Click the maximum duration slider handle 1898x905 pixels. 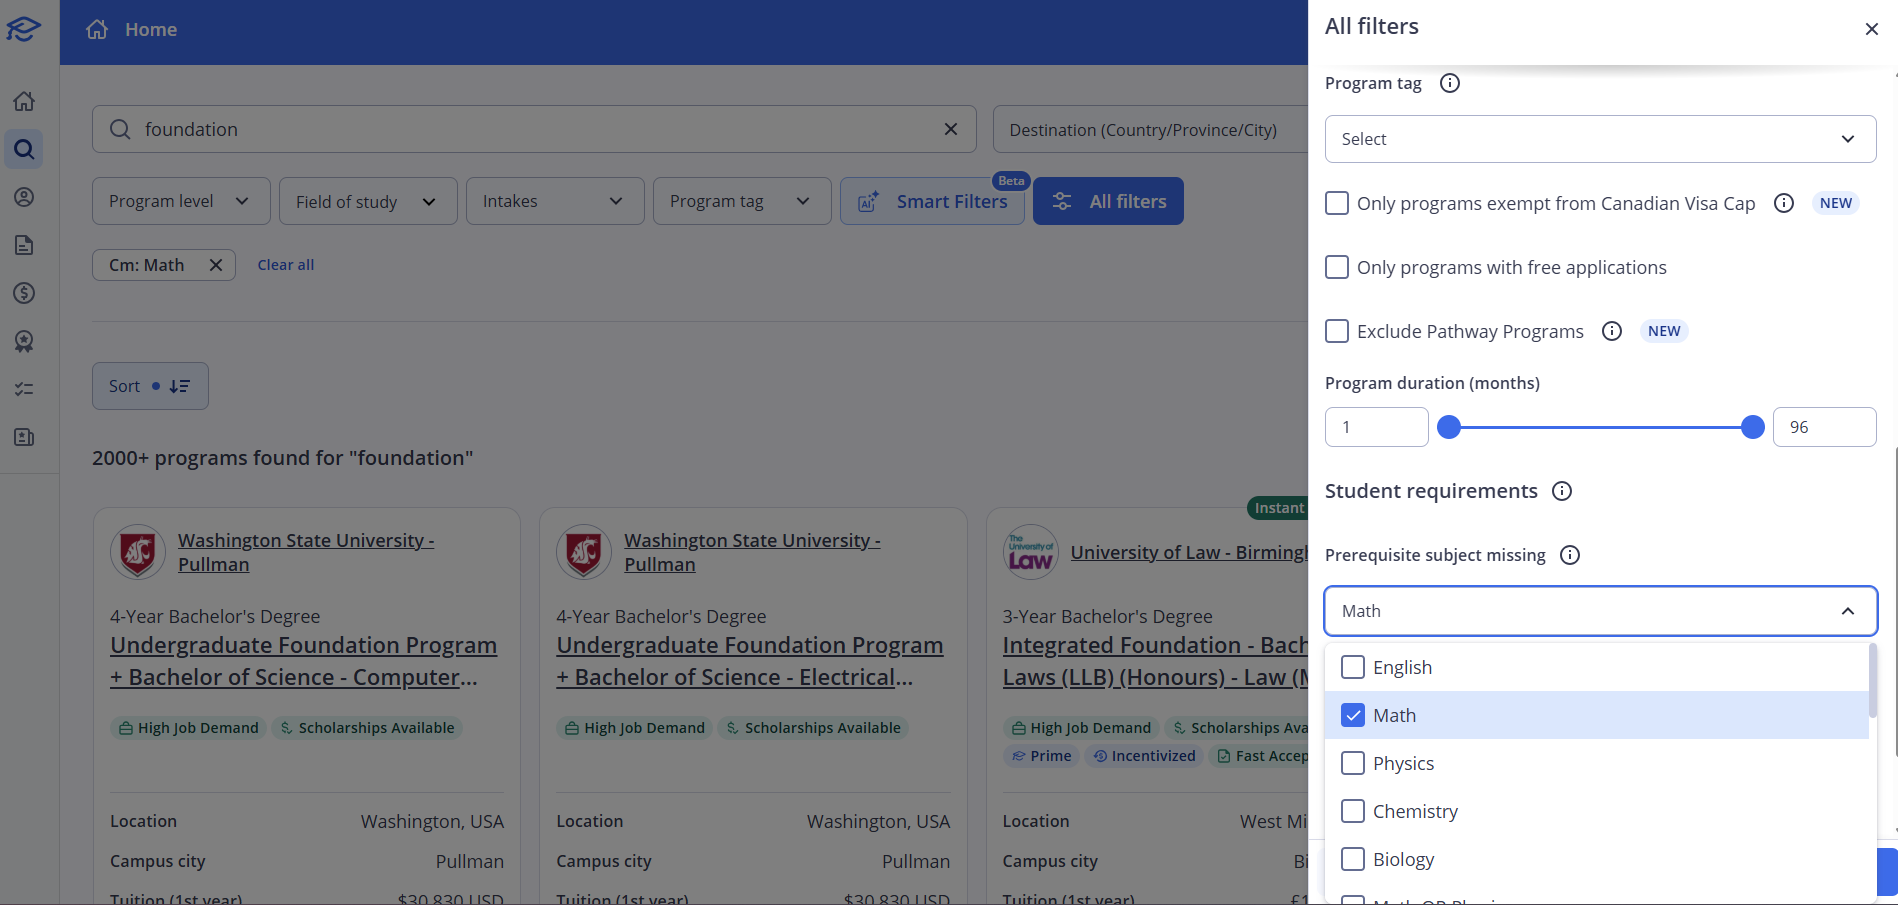pos(1752,427)
